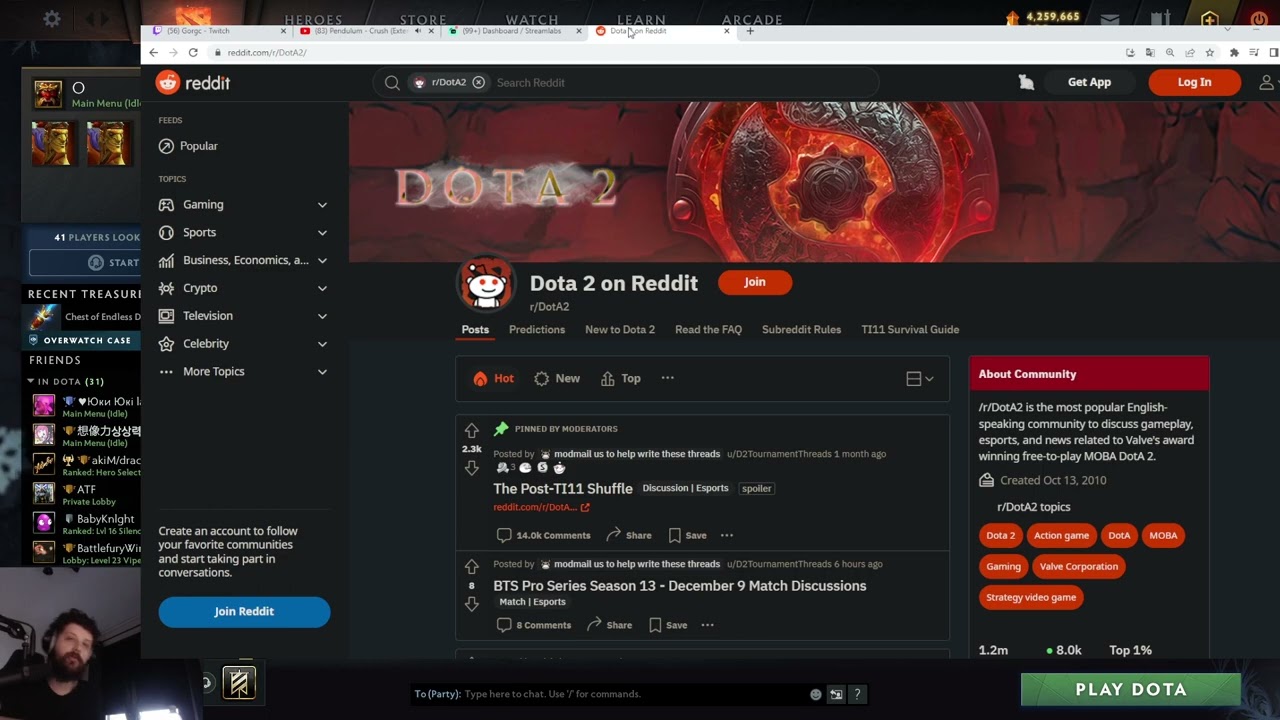Open the Subreddit Rules tab

point(801,329)
